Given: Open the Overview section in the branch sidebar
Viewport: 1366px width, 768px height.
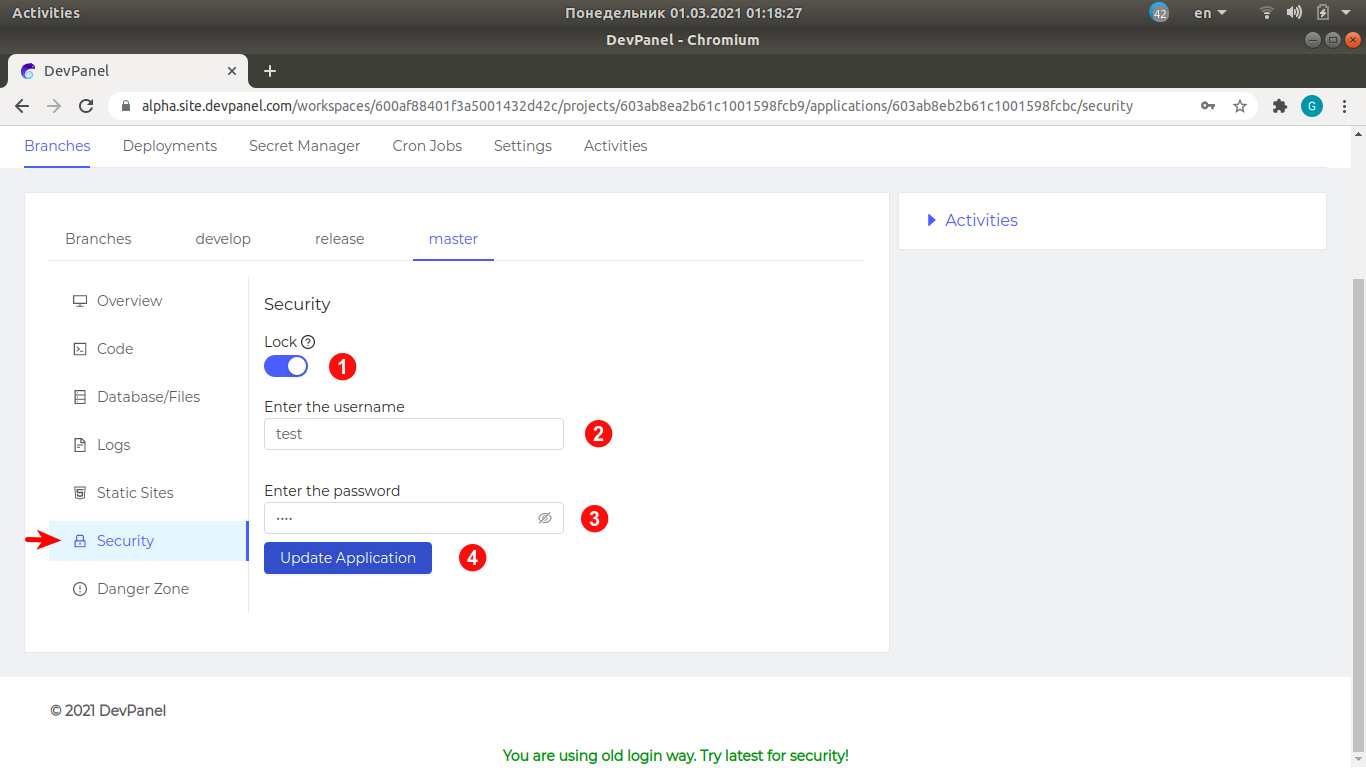Looking at the screenshot, I should coord(128,300).
